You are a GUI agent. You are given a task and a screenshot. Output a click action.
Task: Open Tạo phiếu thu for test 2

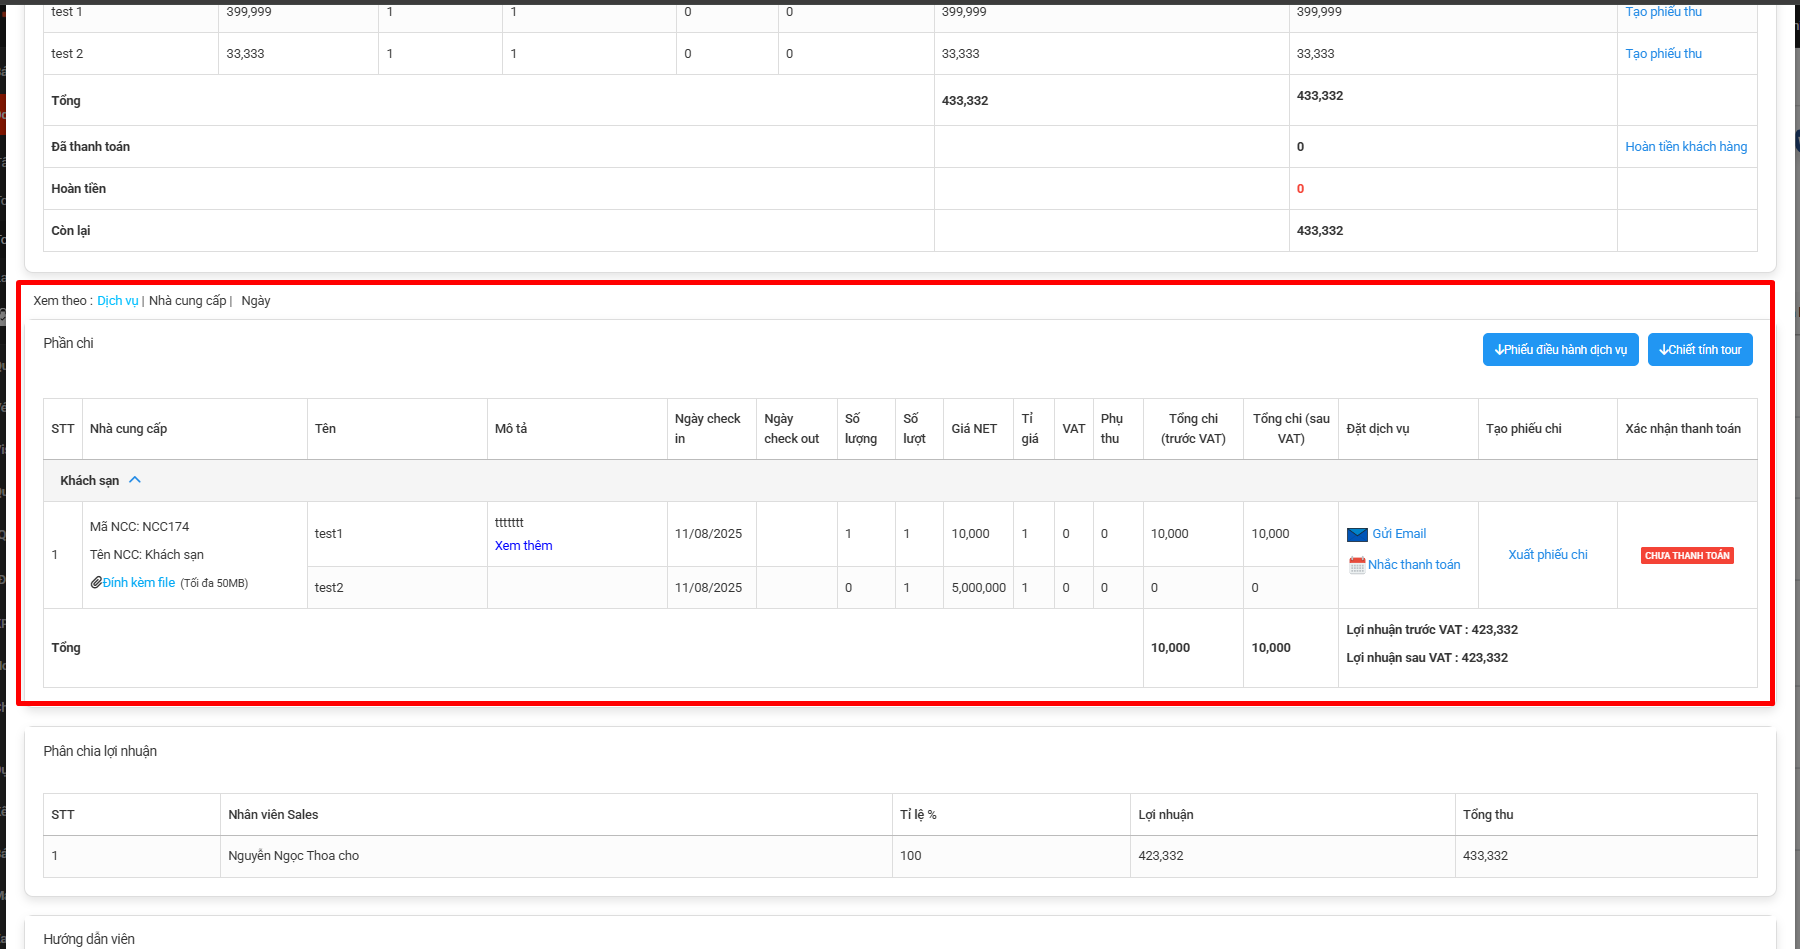[1663, 54]
